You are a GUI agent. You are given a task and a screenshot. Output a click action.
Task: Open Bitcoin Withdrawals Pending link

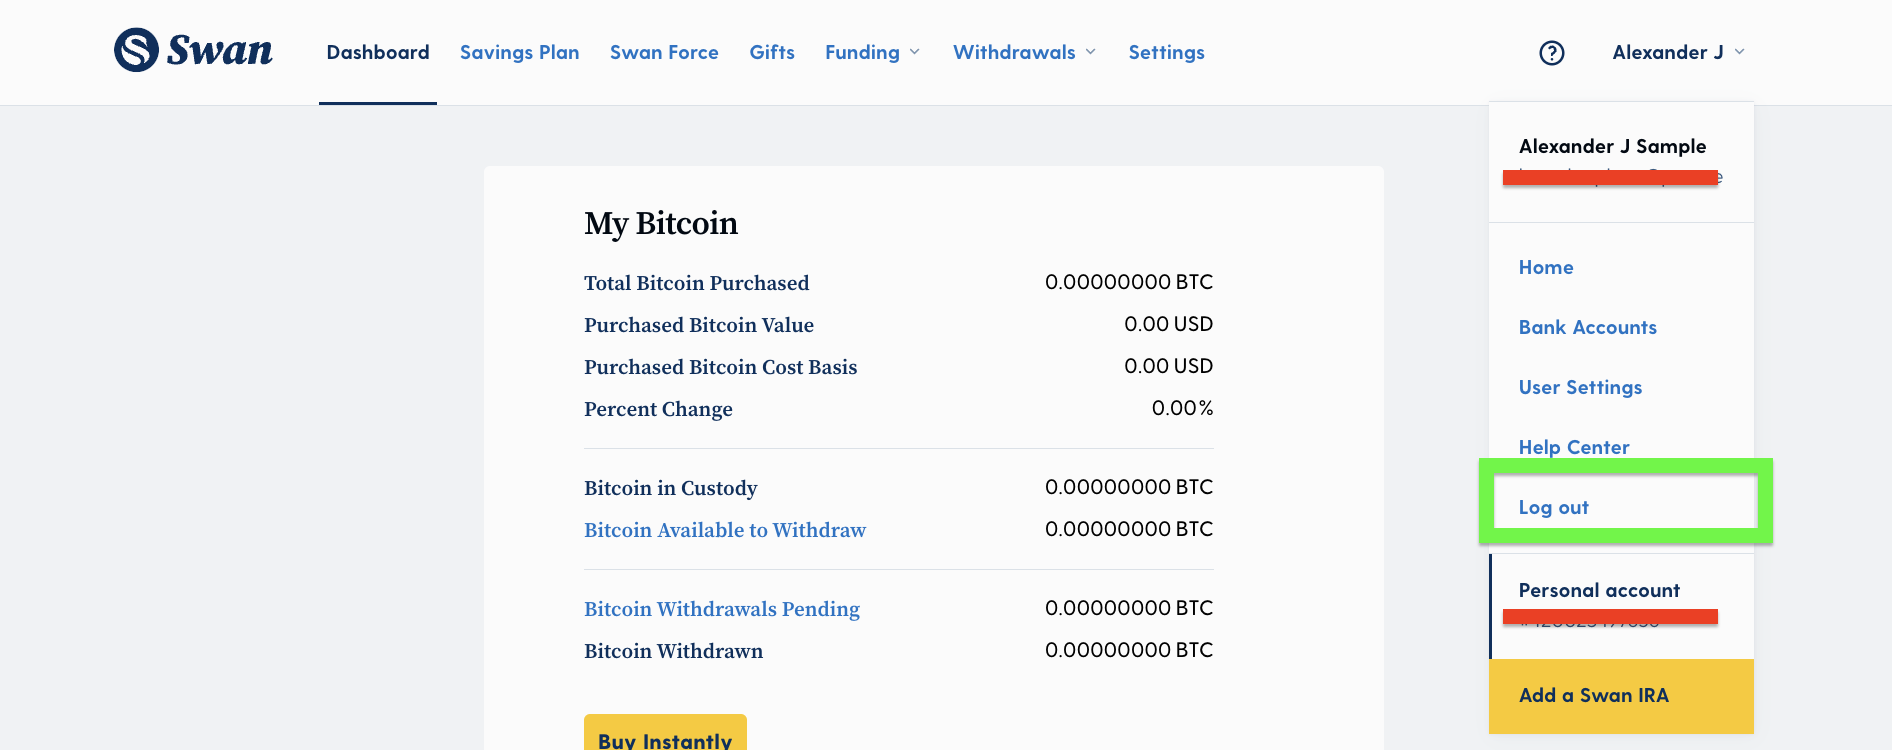(722, 609)
